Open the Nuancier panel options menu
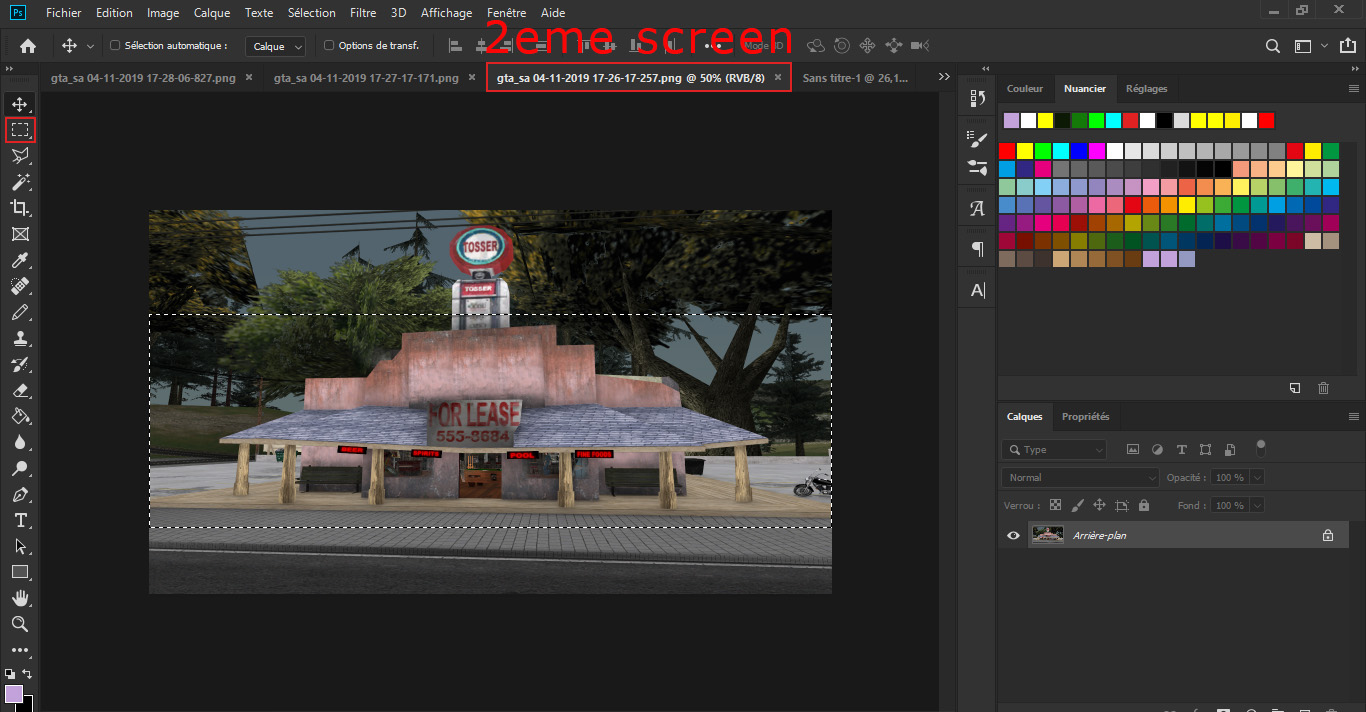 click(1354, 89)
